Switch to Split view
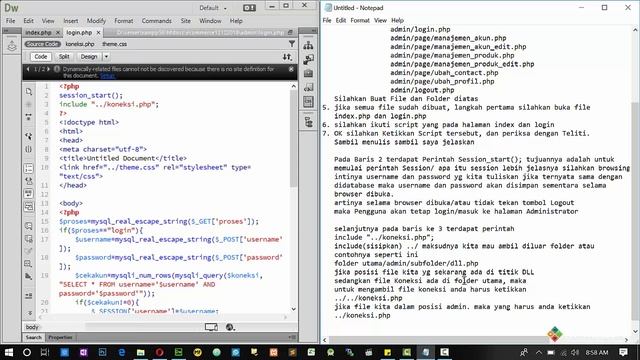The width and height of the screenshot is (640, 360). pos(64,57)
